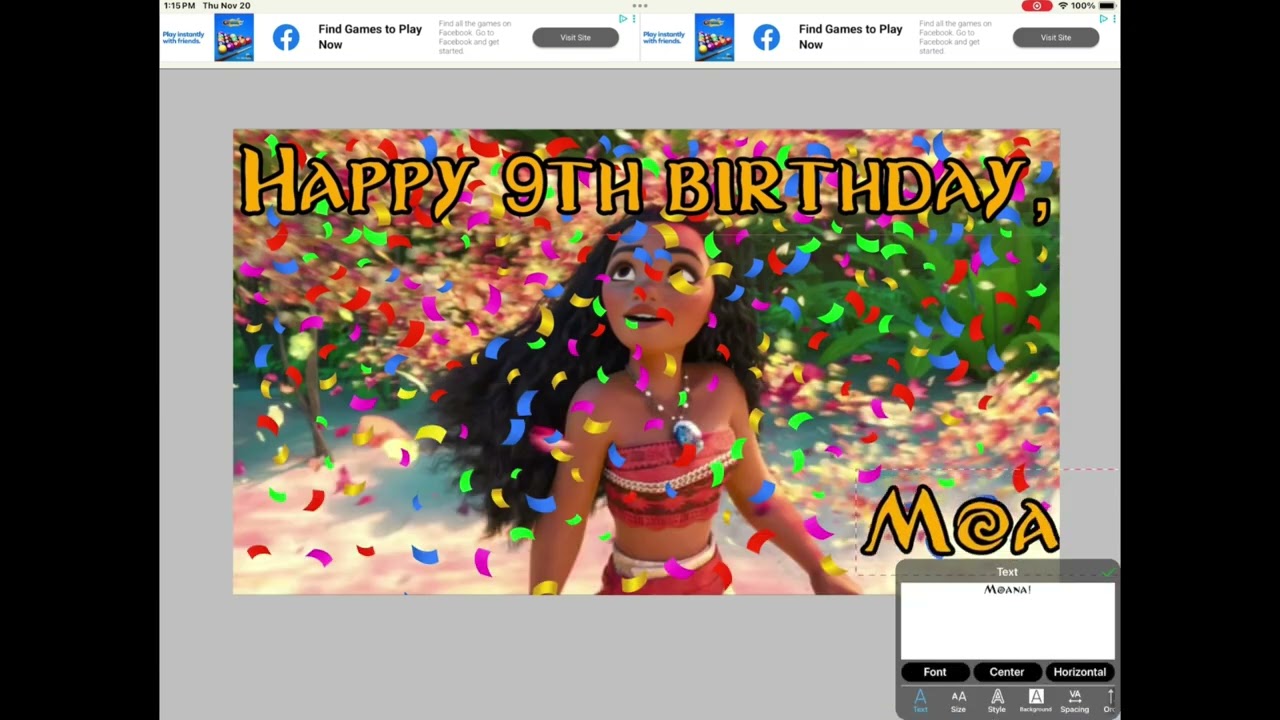Click the Moana! text input box
Image resolution: width=1280 pixels, height=720 pixels.
1007,620
